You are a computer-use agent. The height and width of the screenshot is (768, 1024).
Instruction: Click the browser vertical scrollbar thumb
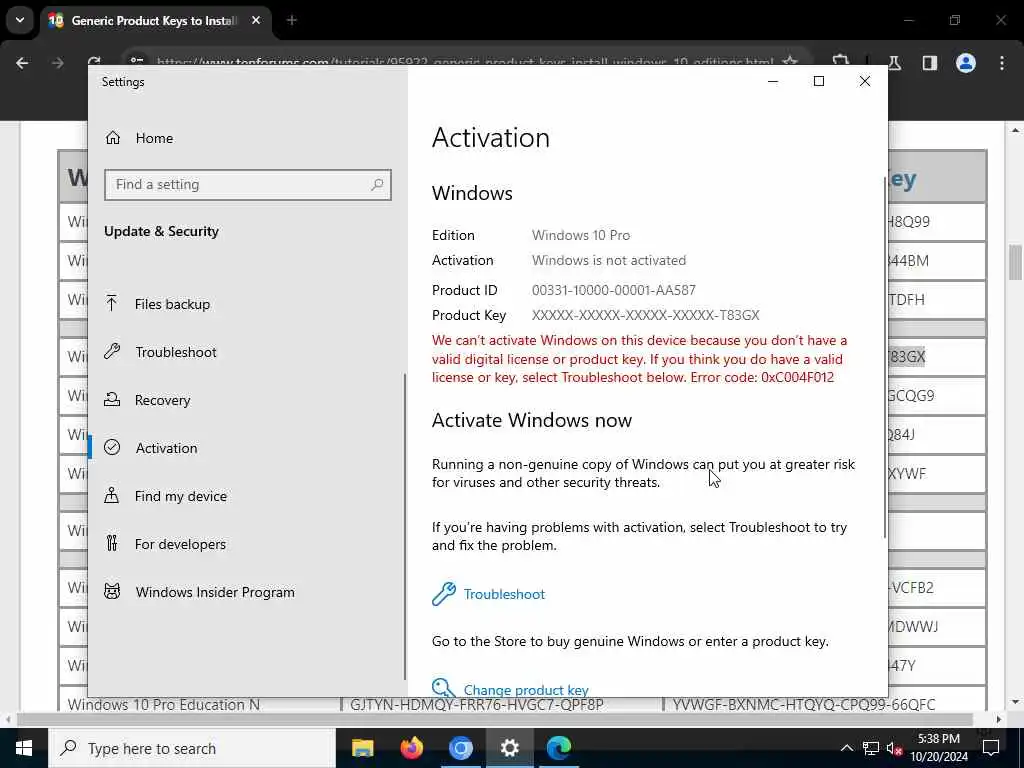click(1015, 262)
